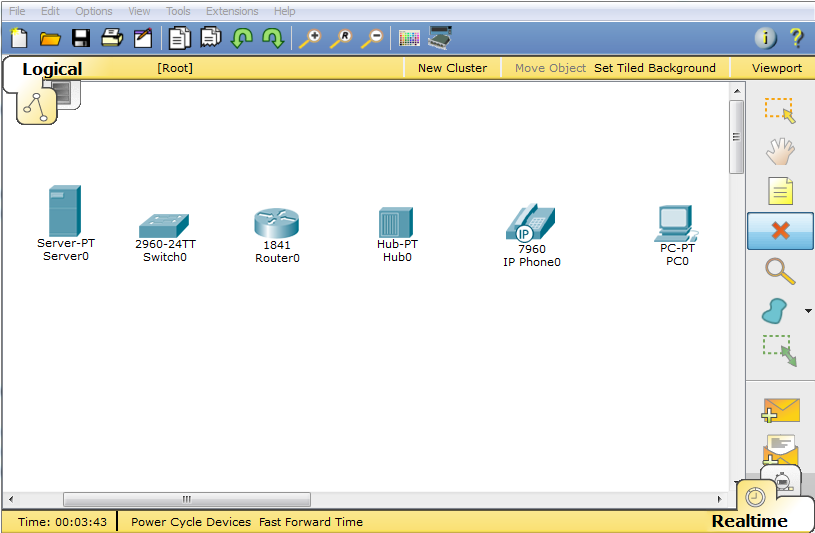Click the Network Information icon
The height and width of the screenshot is (533, 815).
coord(765,38)
